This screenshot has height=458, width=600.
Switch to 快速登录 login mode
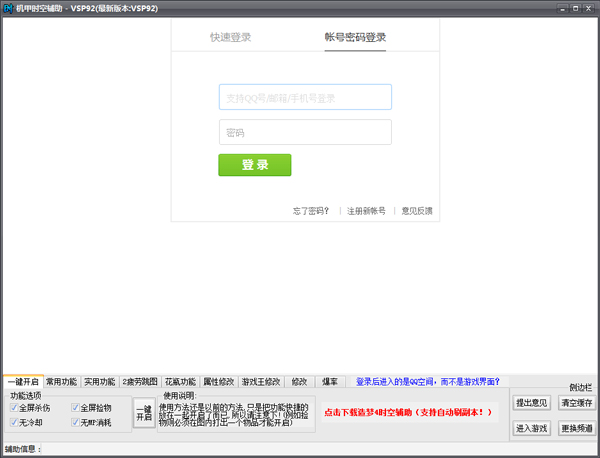(231, 37)
